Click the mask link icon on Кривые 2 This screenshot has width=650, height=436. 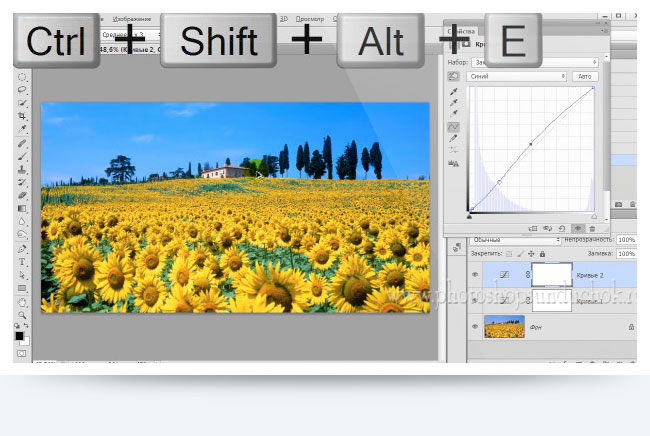coord(528,274)
